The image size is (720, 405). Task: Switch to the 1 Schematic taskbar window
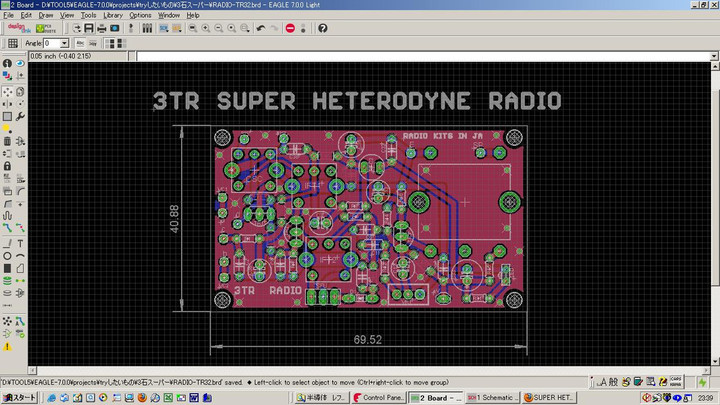tap(493, 398)
